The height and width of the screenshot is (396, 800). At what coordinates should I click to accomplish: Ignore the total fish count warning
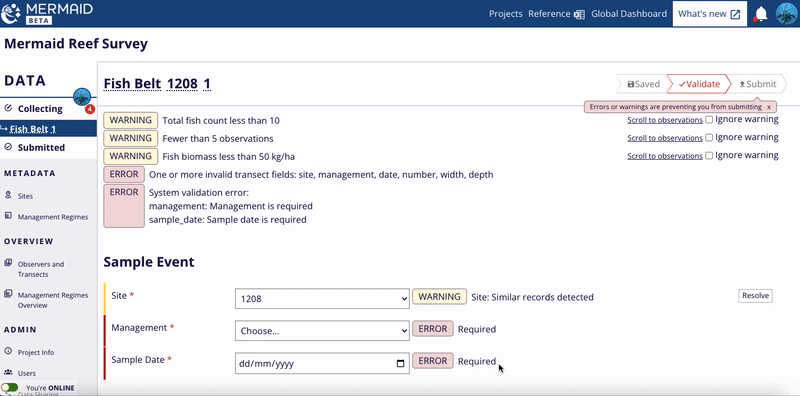[709, 120]
